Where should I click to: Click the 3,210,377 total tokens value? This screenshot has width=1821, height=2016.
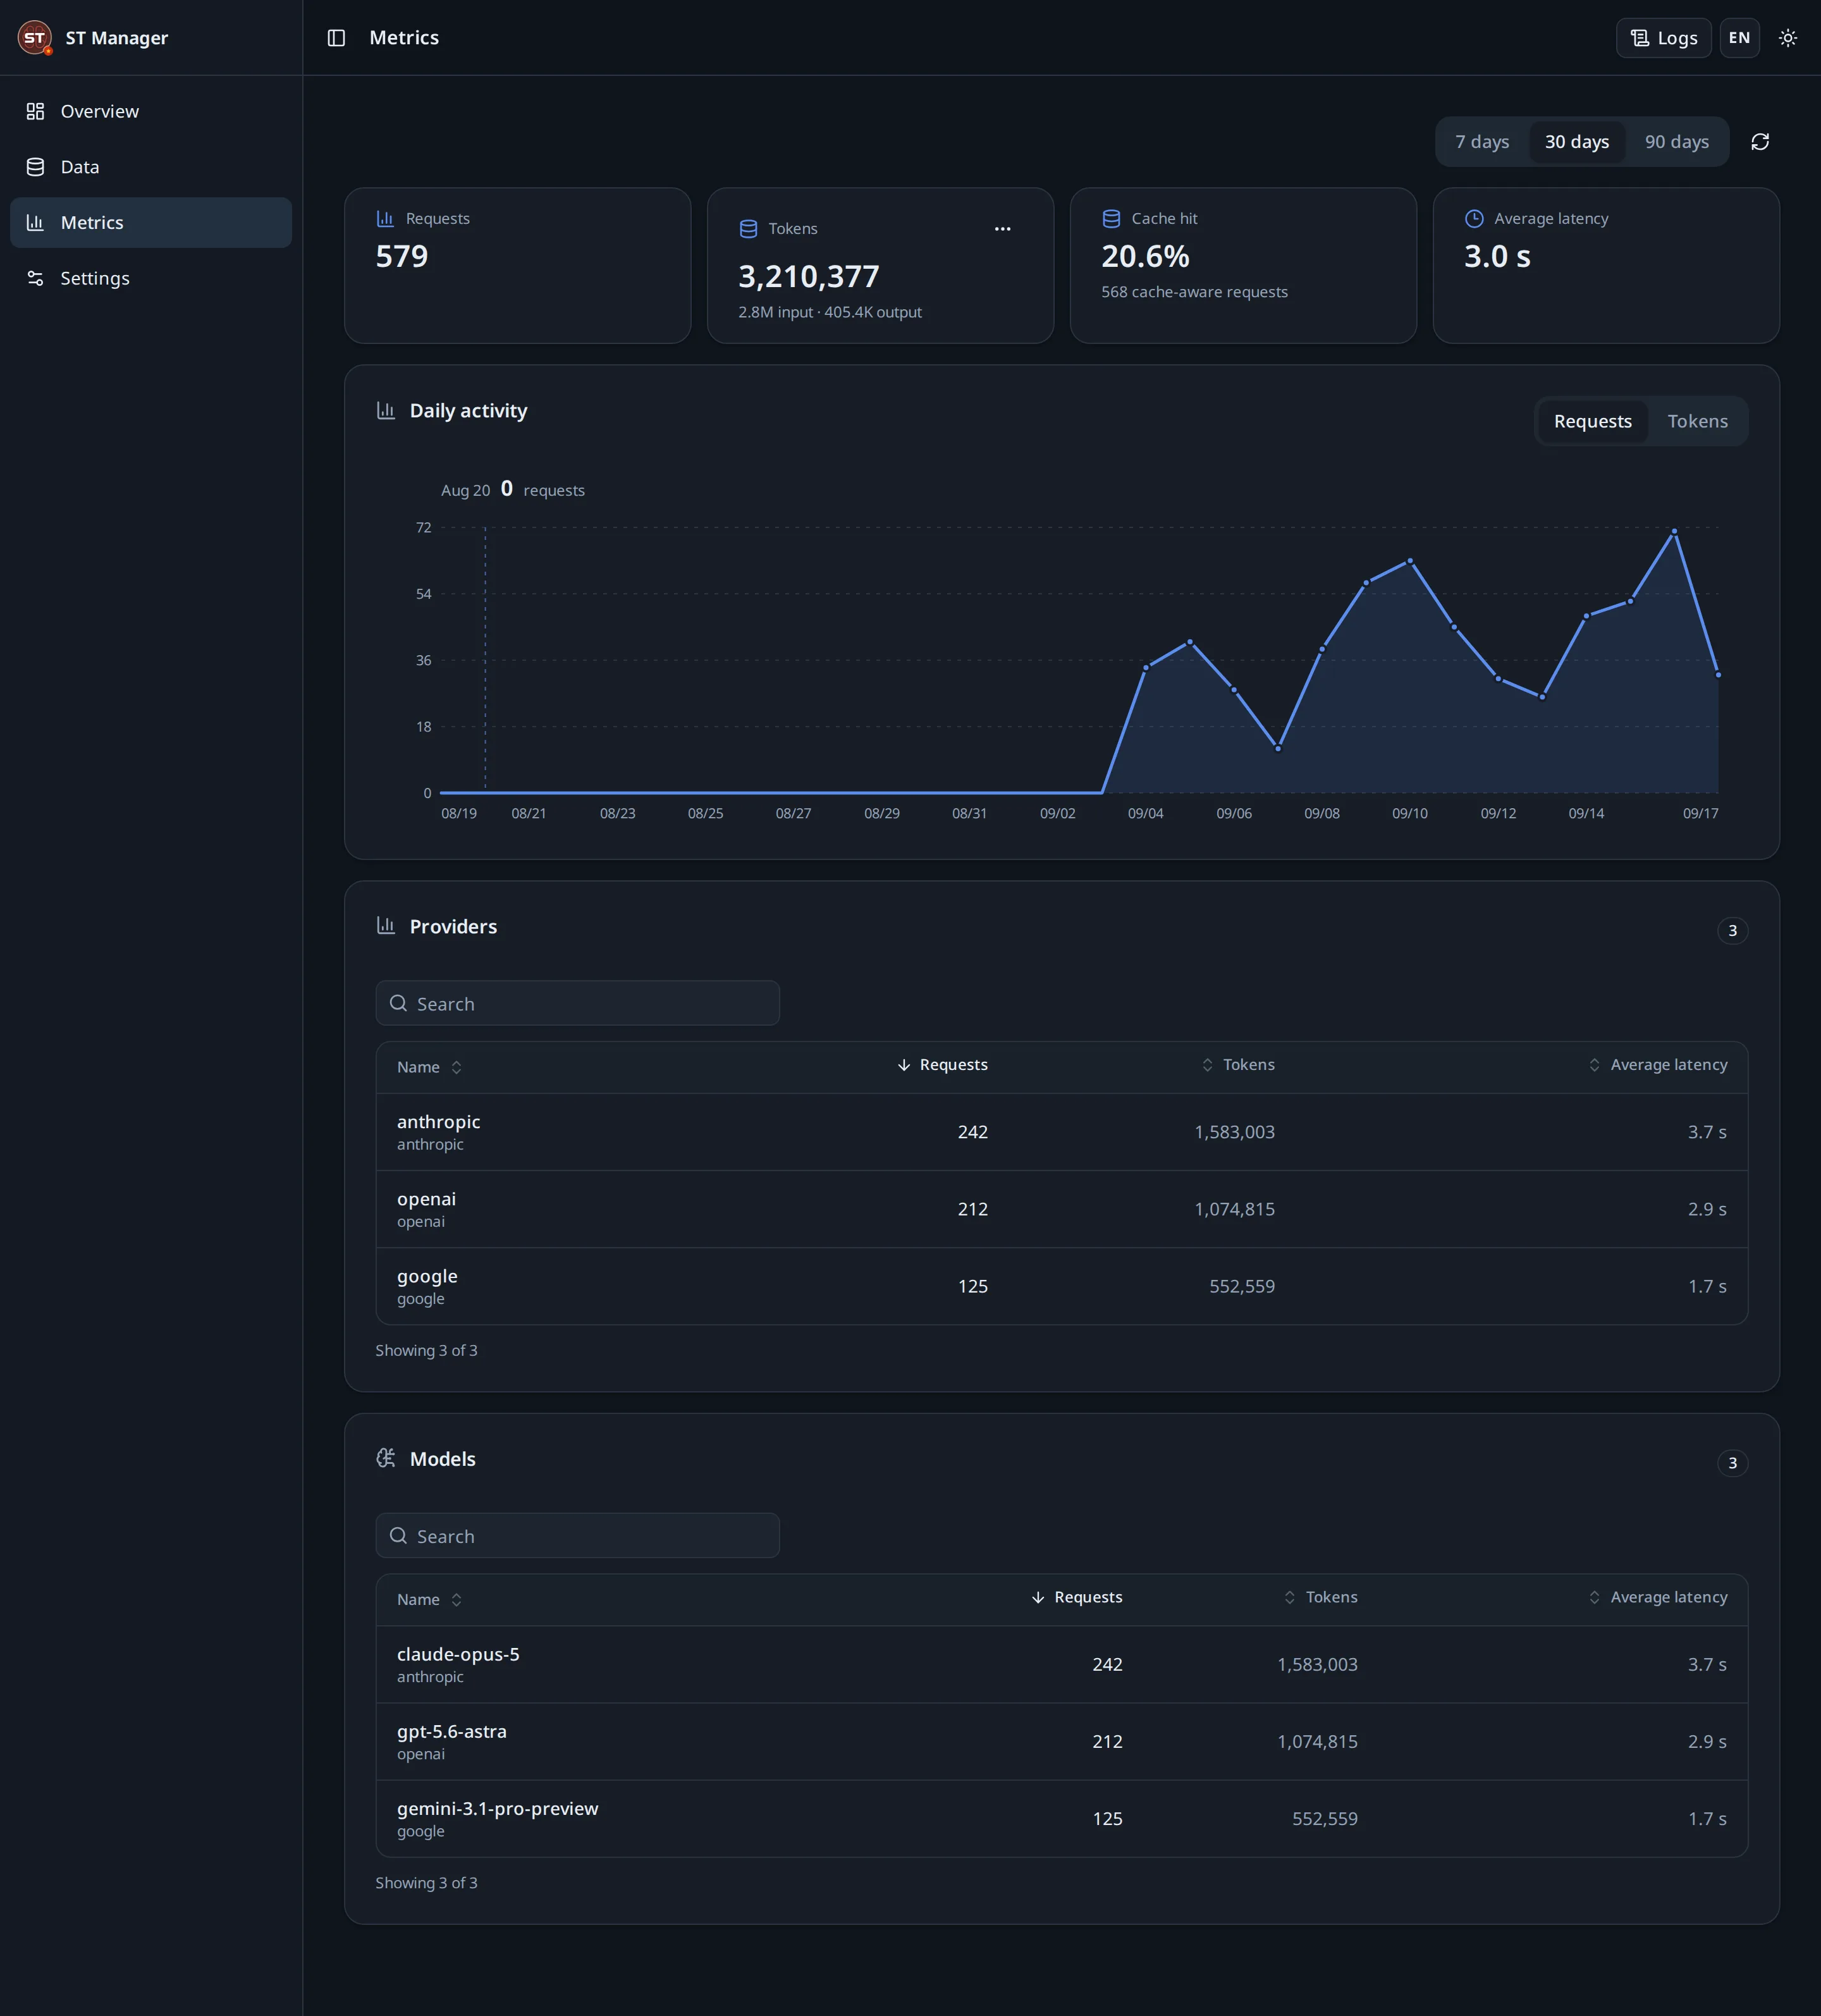(808, 276)
